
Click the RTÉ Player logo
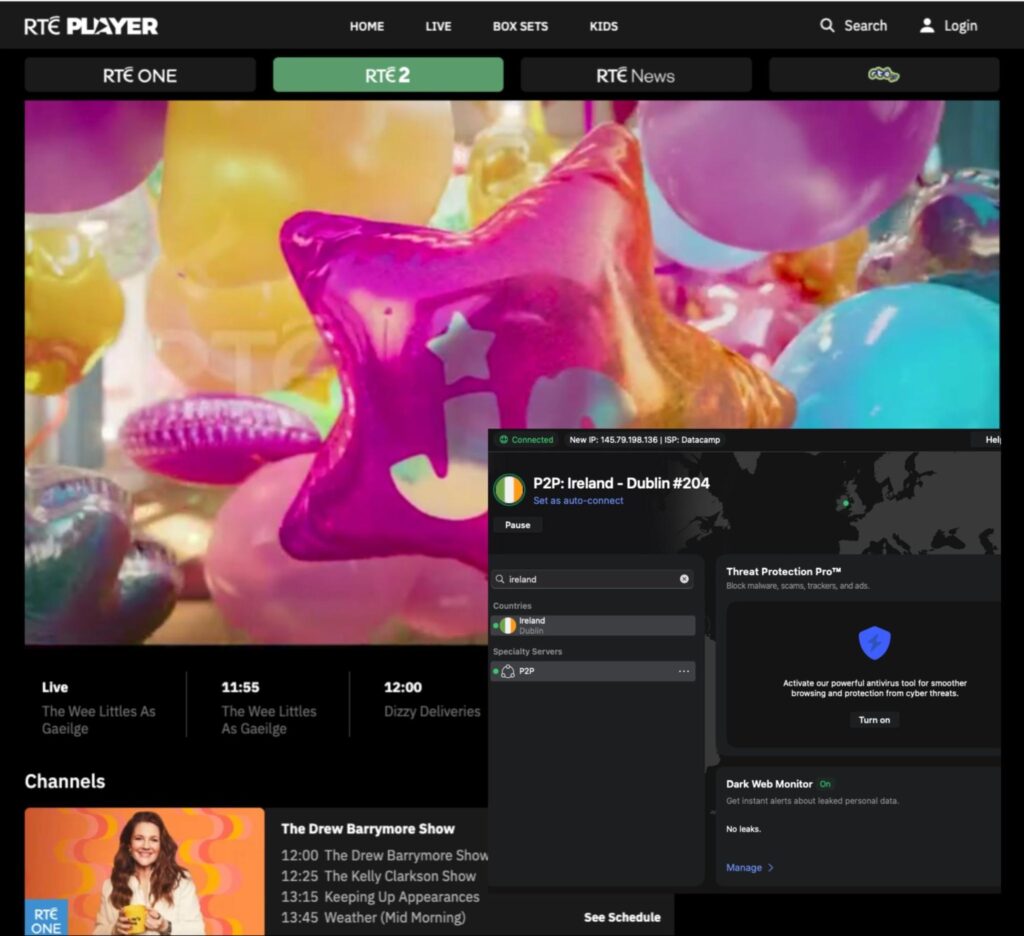pyautogui.click(x=91, y=26)
